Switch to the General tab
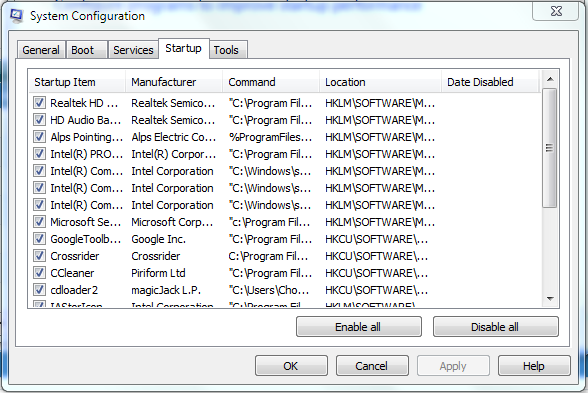This screenshot has width=588, height=393. coord(41,50)
